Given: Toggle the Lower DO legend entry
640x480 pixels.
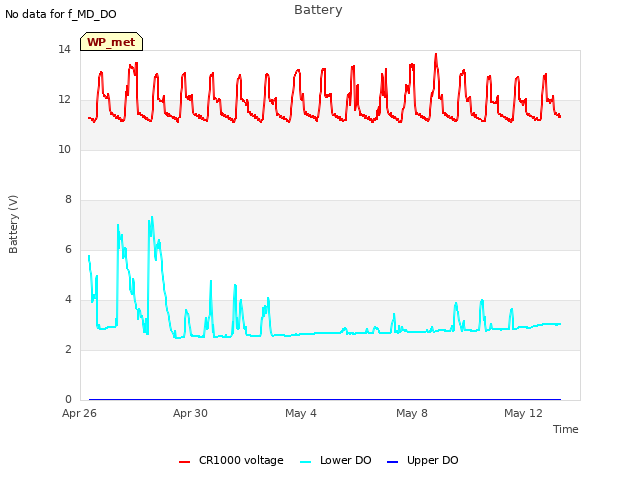Looking at the screenshot, I should (336, 460).
